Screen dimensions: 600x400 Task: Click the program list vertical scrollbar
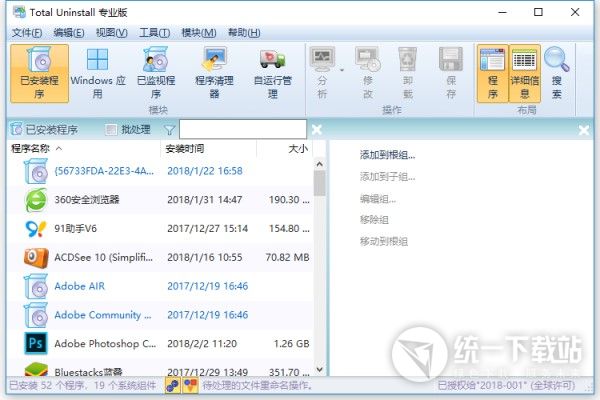(x=319, y=260)
